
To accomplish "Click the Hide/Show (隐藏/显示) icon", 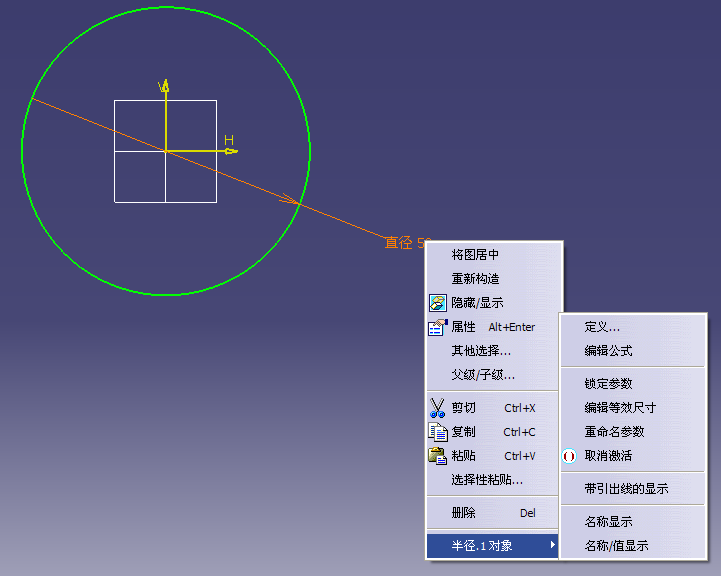I will point(438,303).
